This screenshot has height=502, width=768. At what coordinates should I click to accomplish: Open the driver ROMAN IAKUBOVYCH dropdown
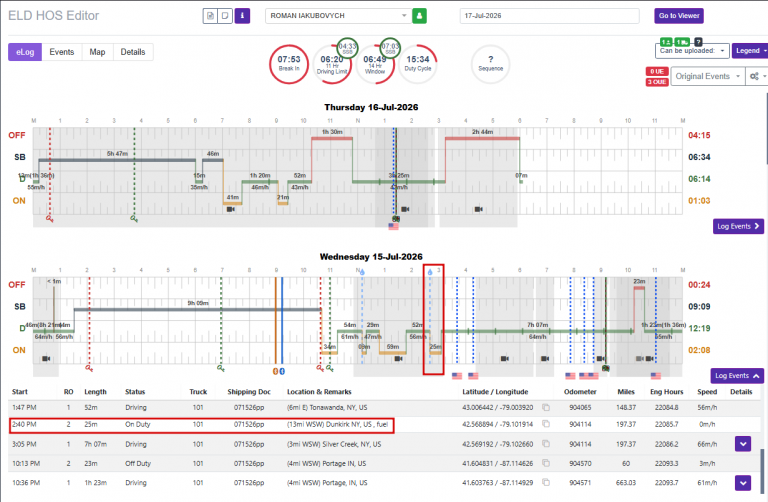click(337, 16)
